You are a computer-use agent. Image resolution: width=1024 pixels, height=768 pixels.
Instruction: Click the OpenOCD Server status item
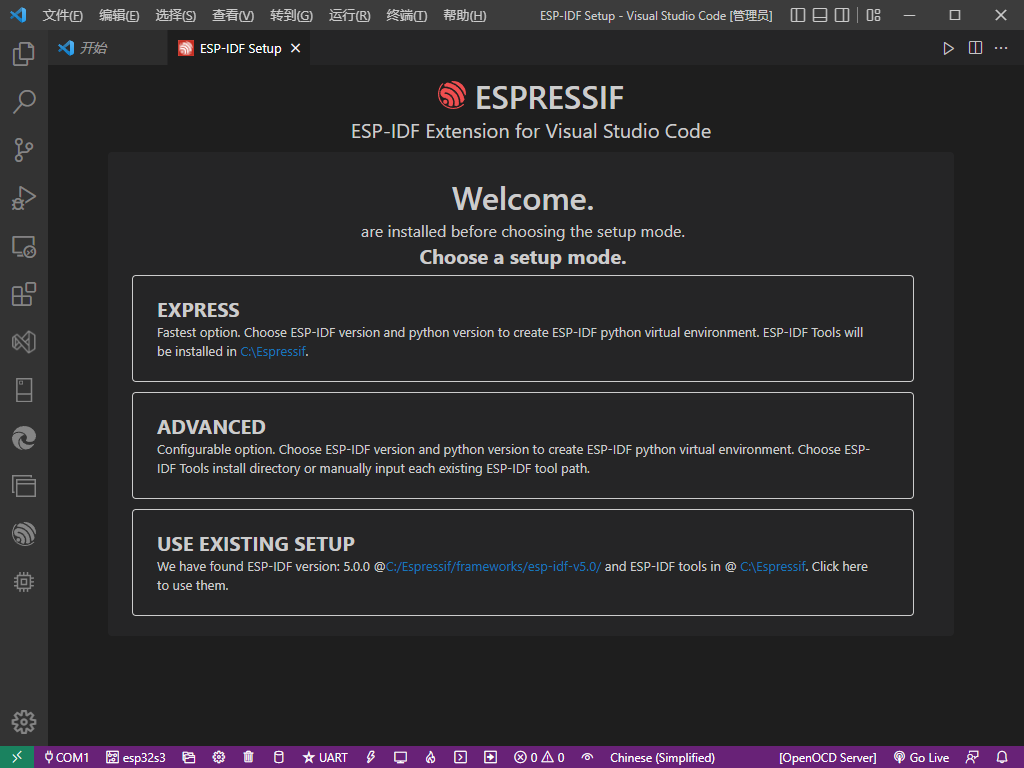coord(827,758)
